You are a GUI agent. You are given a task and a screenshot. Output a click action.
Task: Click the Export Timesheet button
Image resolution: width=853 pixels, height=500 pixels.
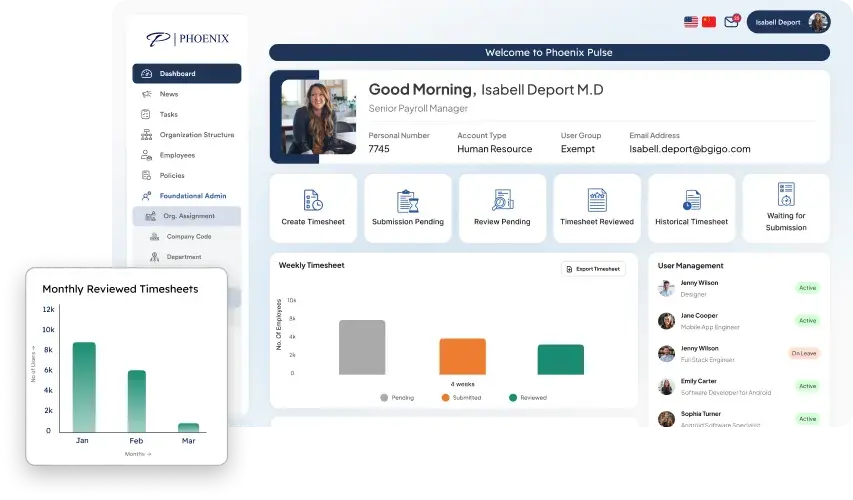point(594,269)
